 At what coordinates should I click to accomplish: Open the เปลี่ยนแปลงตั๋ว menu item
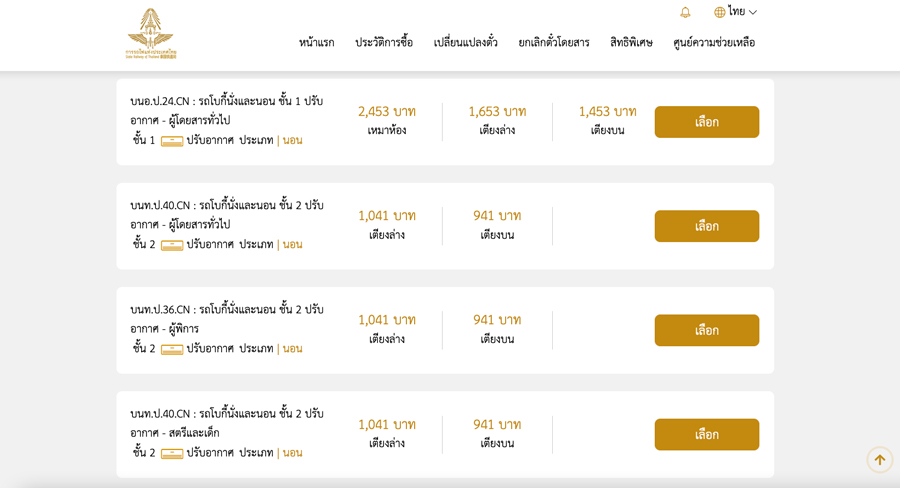(466, 42)
